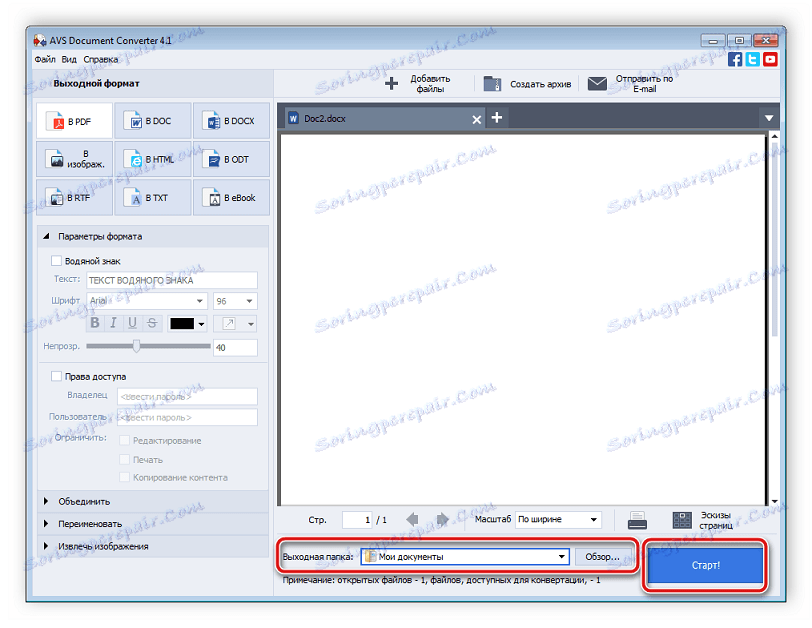Click the Browse output folder button

602,557
